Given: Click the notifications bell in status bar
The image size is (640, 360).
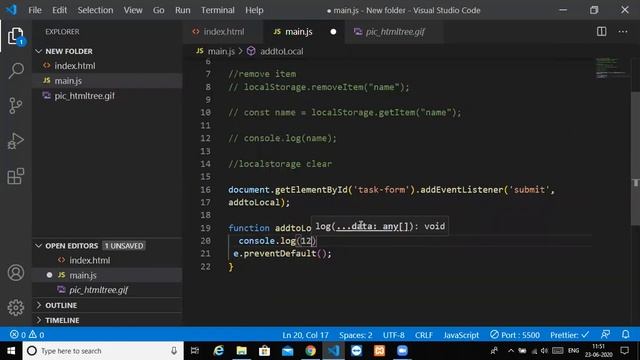Looking at the screenshot, I should (x=625, y=335).
